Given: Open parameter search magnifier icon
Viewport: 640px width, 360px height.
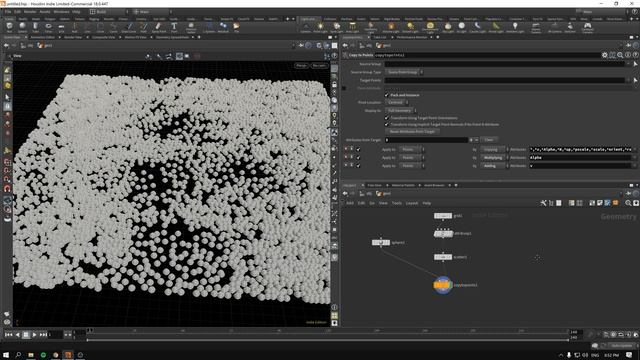Looking at the screenshot, I should [x=620, y=55].
